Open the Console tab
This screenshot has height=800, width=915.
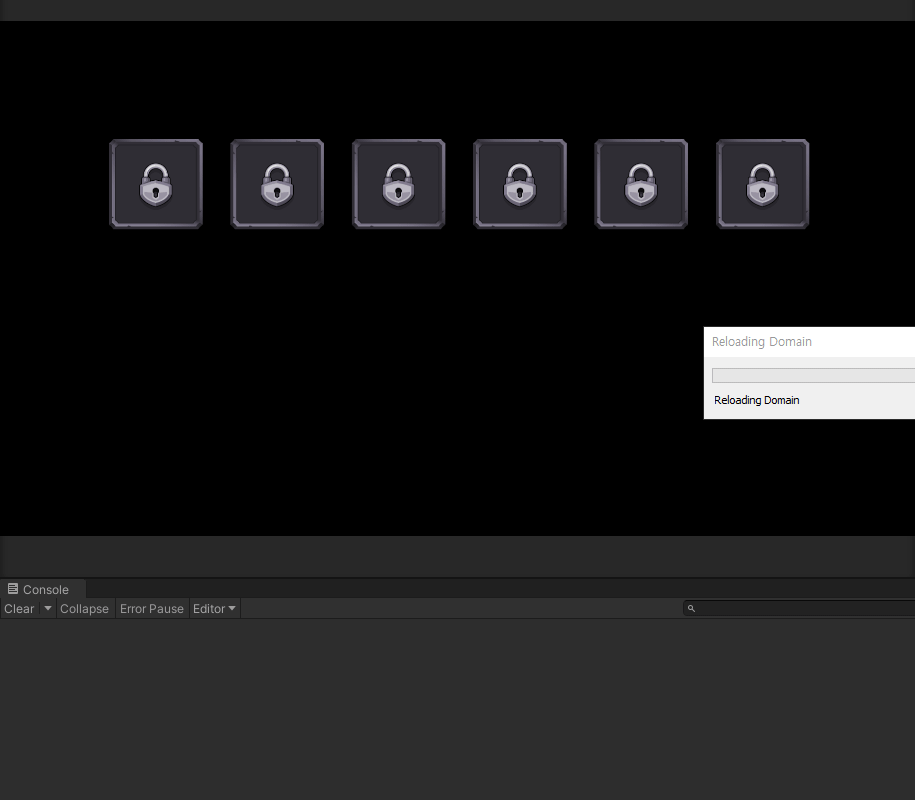coord(43,589)
